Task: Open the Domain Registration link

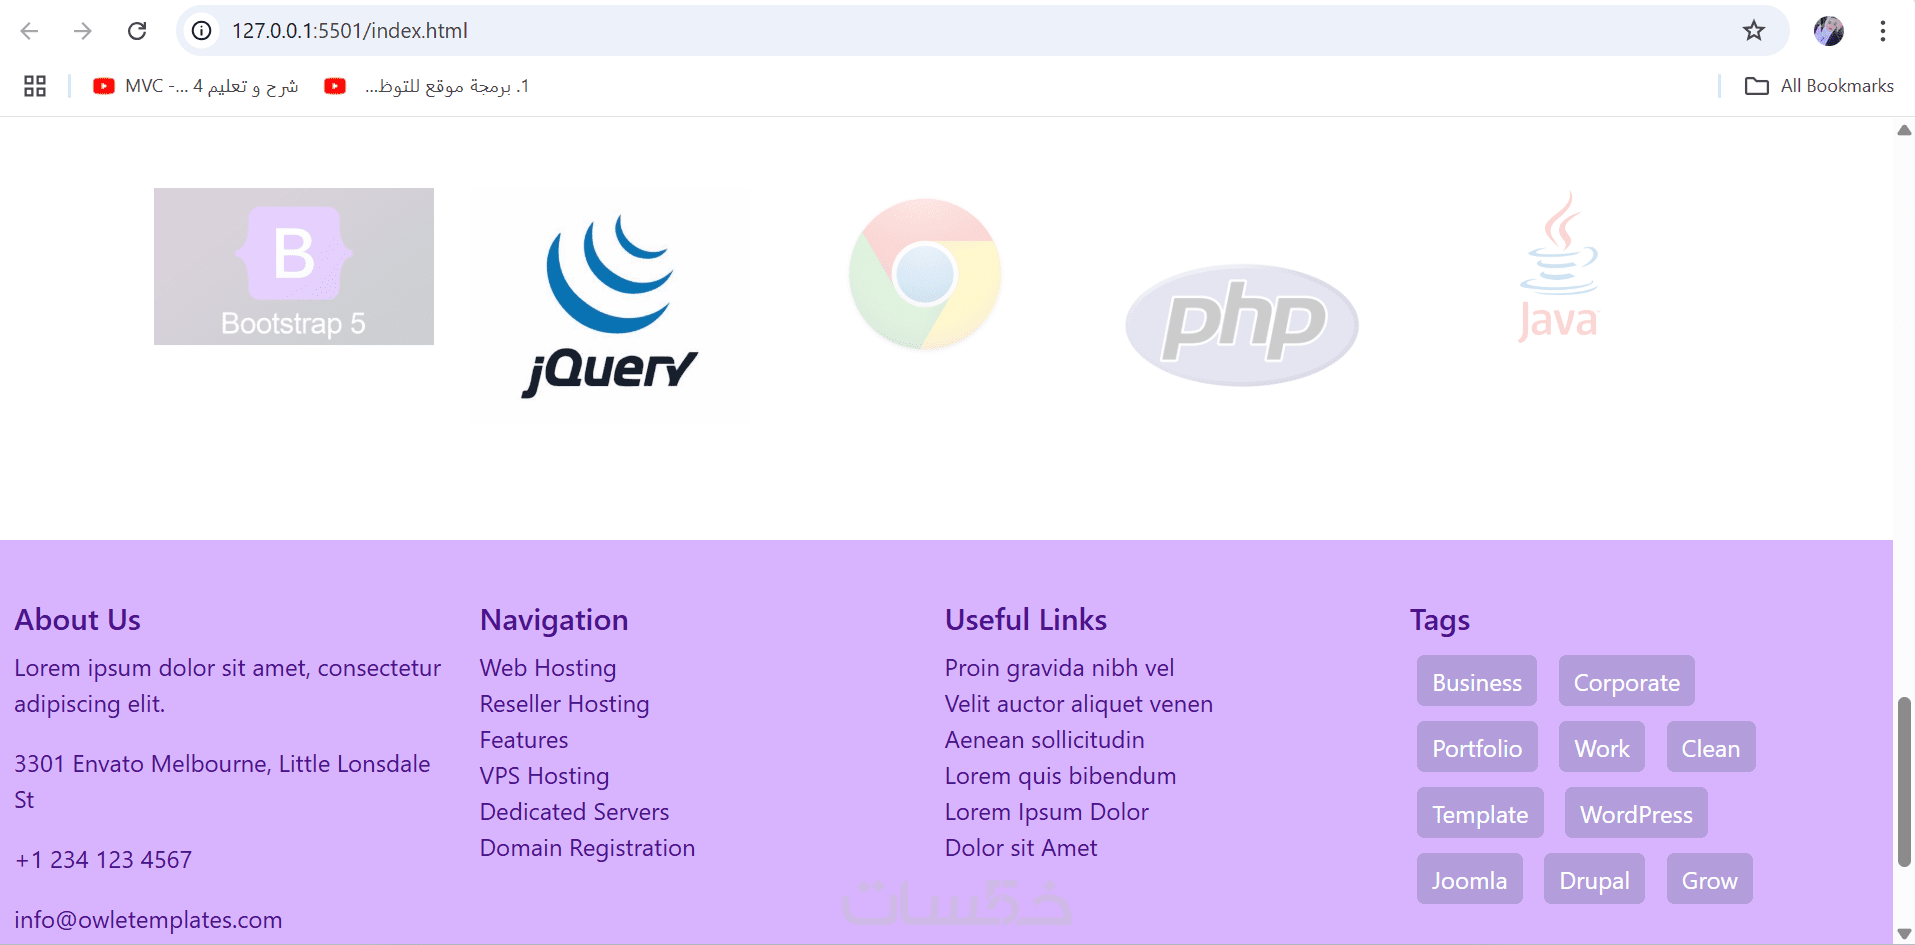Action: click(x=588, y=848)
